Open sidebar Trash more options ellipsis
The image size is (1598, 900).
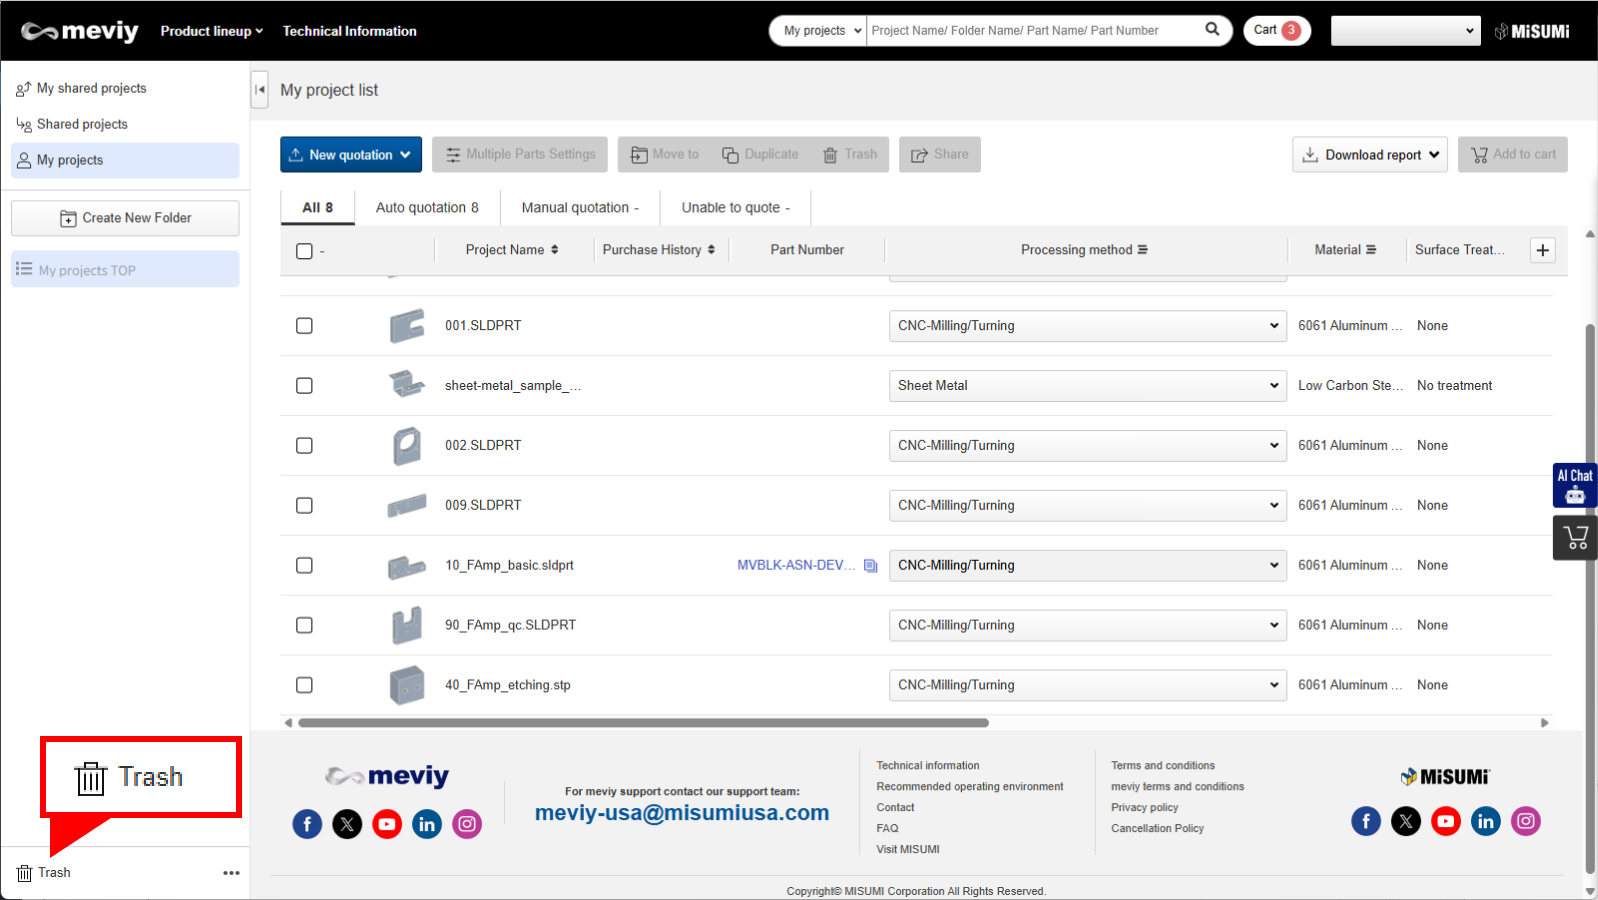tap(231, 873)
